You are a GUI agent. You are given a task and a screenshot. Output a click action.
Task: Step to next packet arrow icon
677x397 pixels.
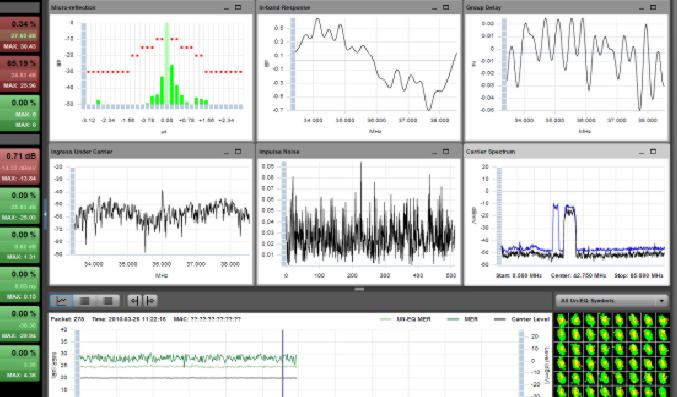click(x=150, y=301)
